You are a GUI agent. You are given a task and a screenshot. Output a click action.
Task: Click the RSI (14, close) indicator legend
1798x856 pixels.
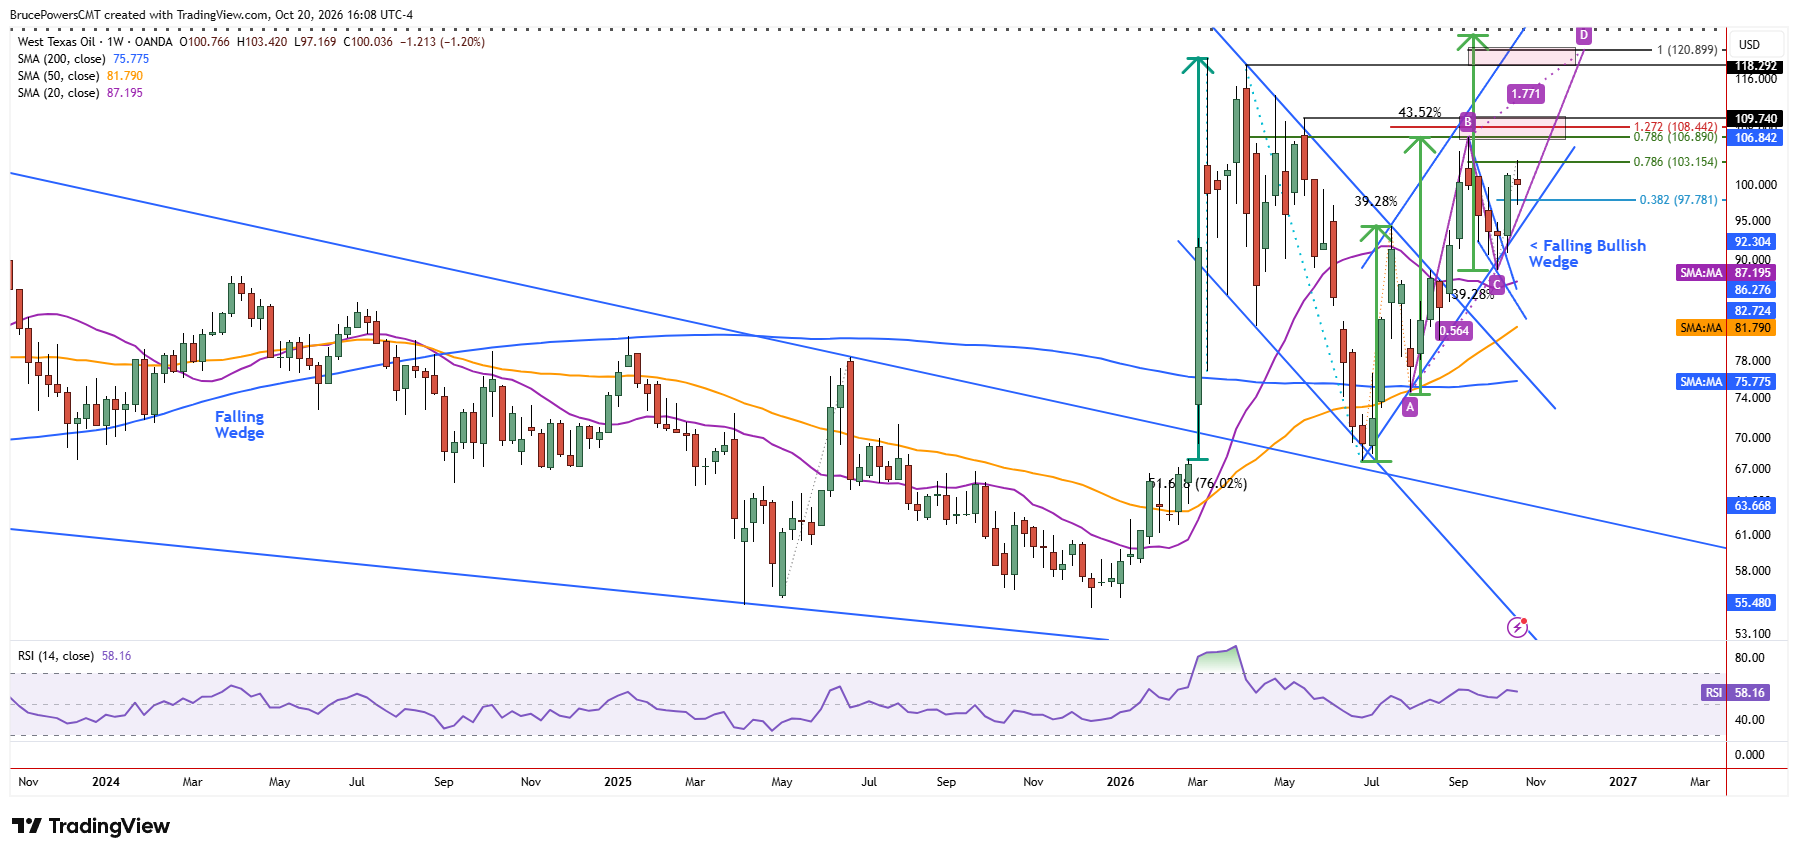(x=75, y=656)
